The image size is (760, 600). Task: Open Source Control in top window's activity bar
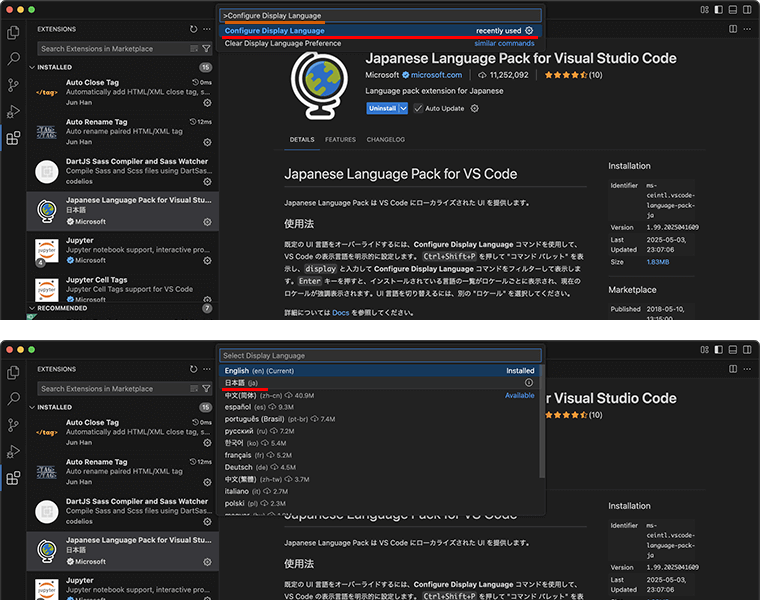(13, 85)
